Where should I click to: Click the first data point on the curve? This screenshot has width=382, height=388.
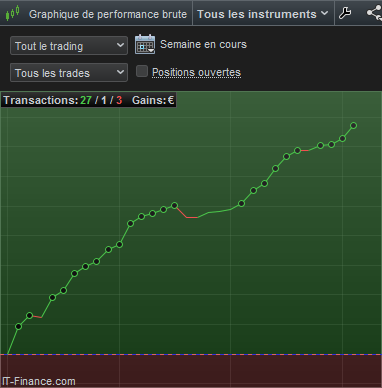coord(19,326)
